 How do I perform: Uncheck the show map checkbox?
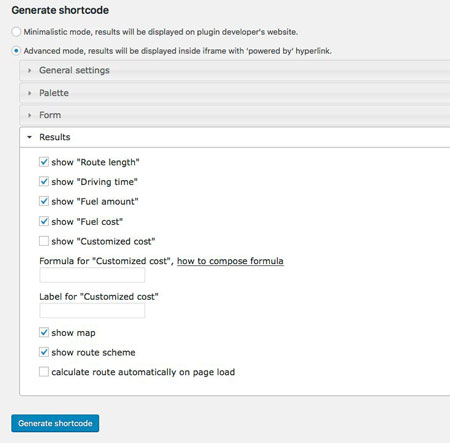click(x=44, y=332)
